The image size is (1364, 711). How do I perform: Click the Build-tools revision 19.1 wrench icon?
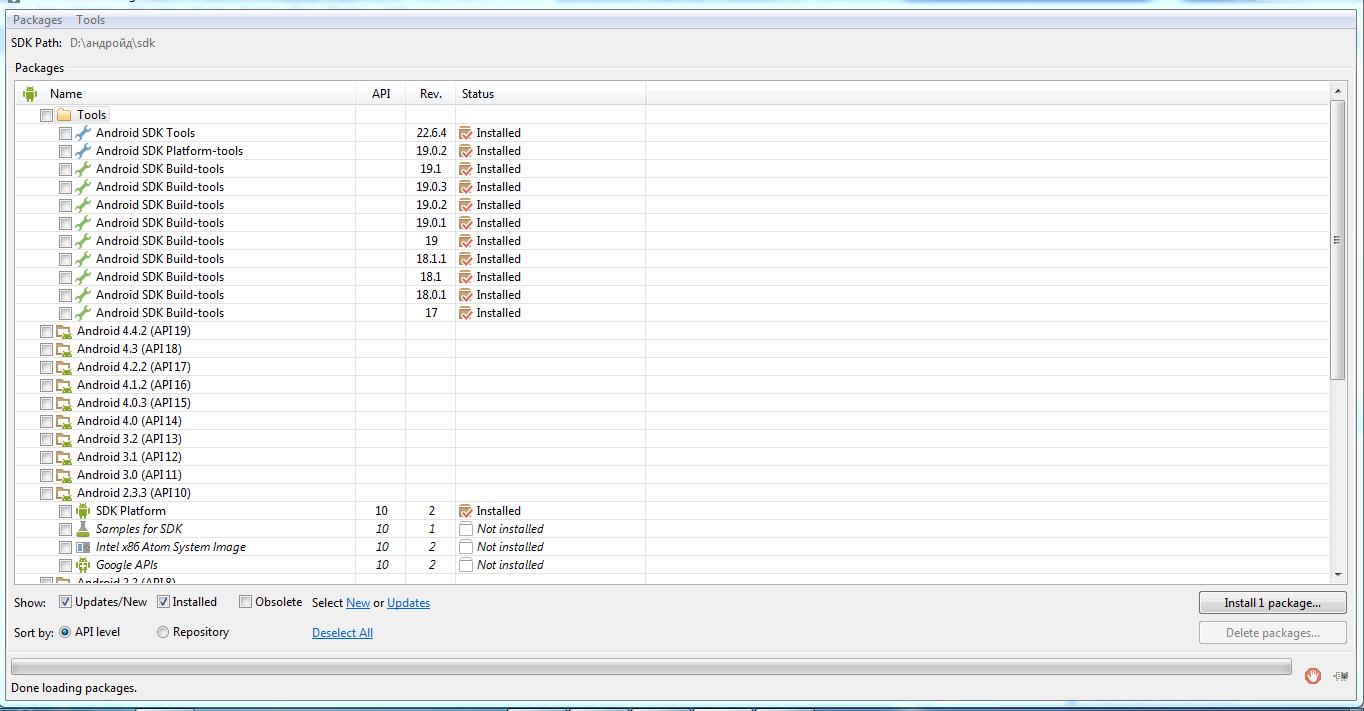83,169
